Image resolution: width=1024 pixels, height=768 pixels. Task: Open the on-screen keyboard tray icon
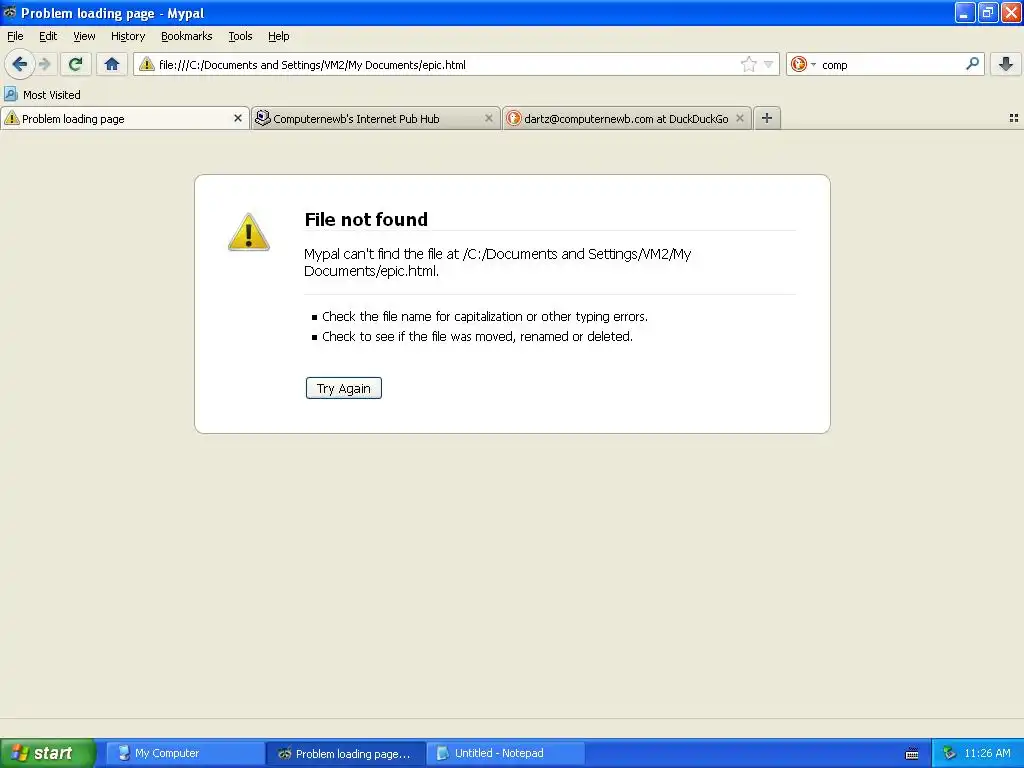tap(912, 754)
